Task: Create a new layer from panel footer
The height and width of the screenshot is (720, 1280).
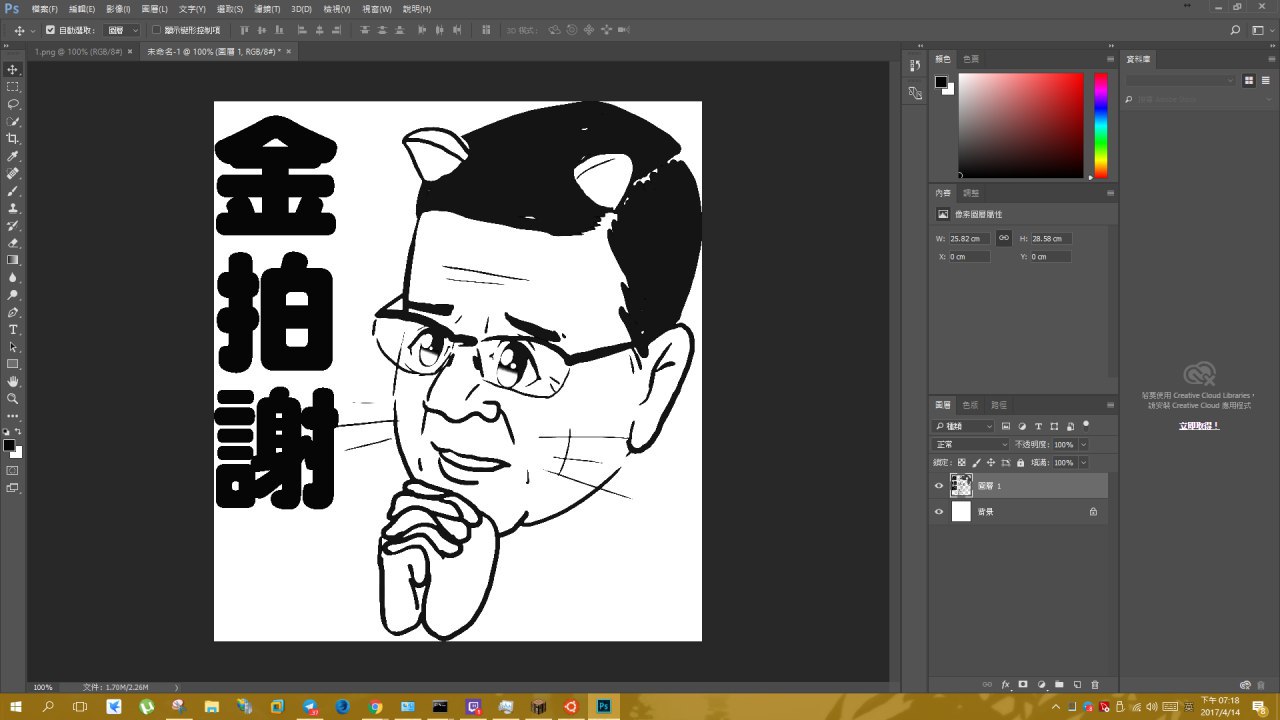Action: (1077, 684)
